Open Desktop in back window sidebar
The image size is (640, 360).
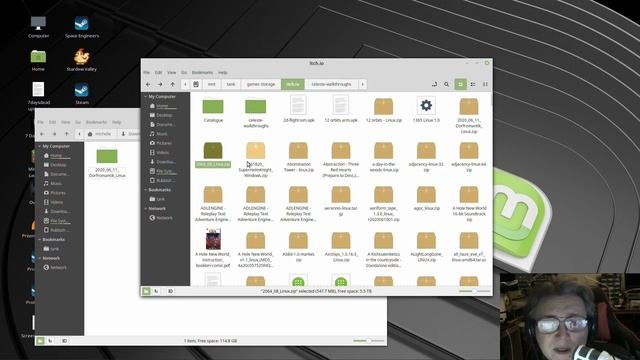click(x=58, y=165)
